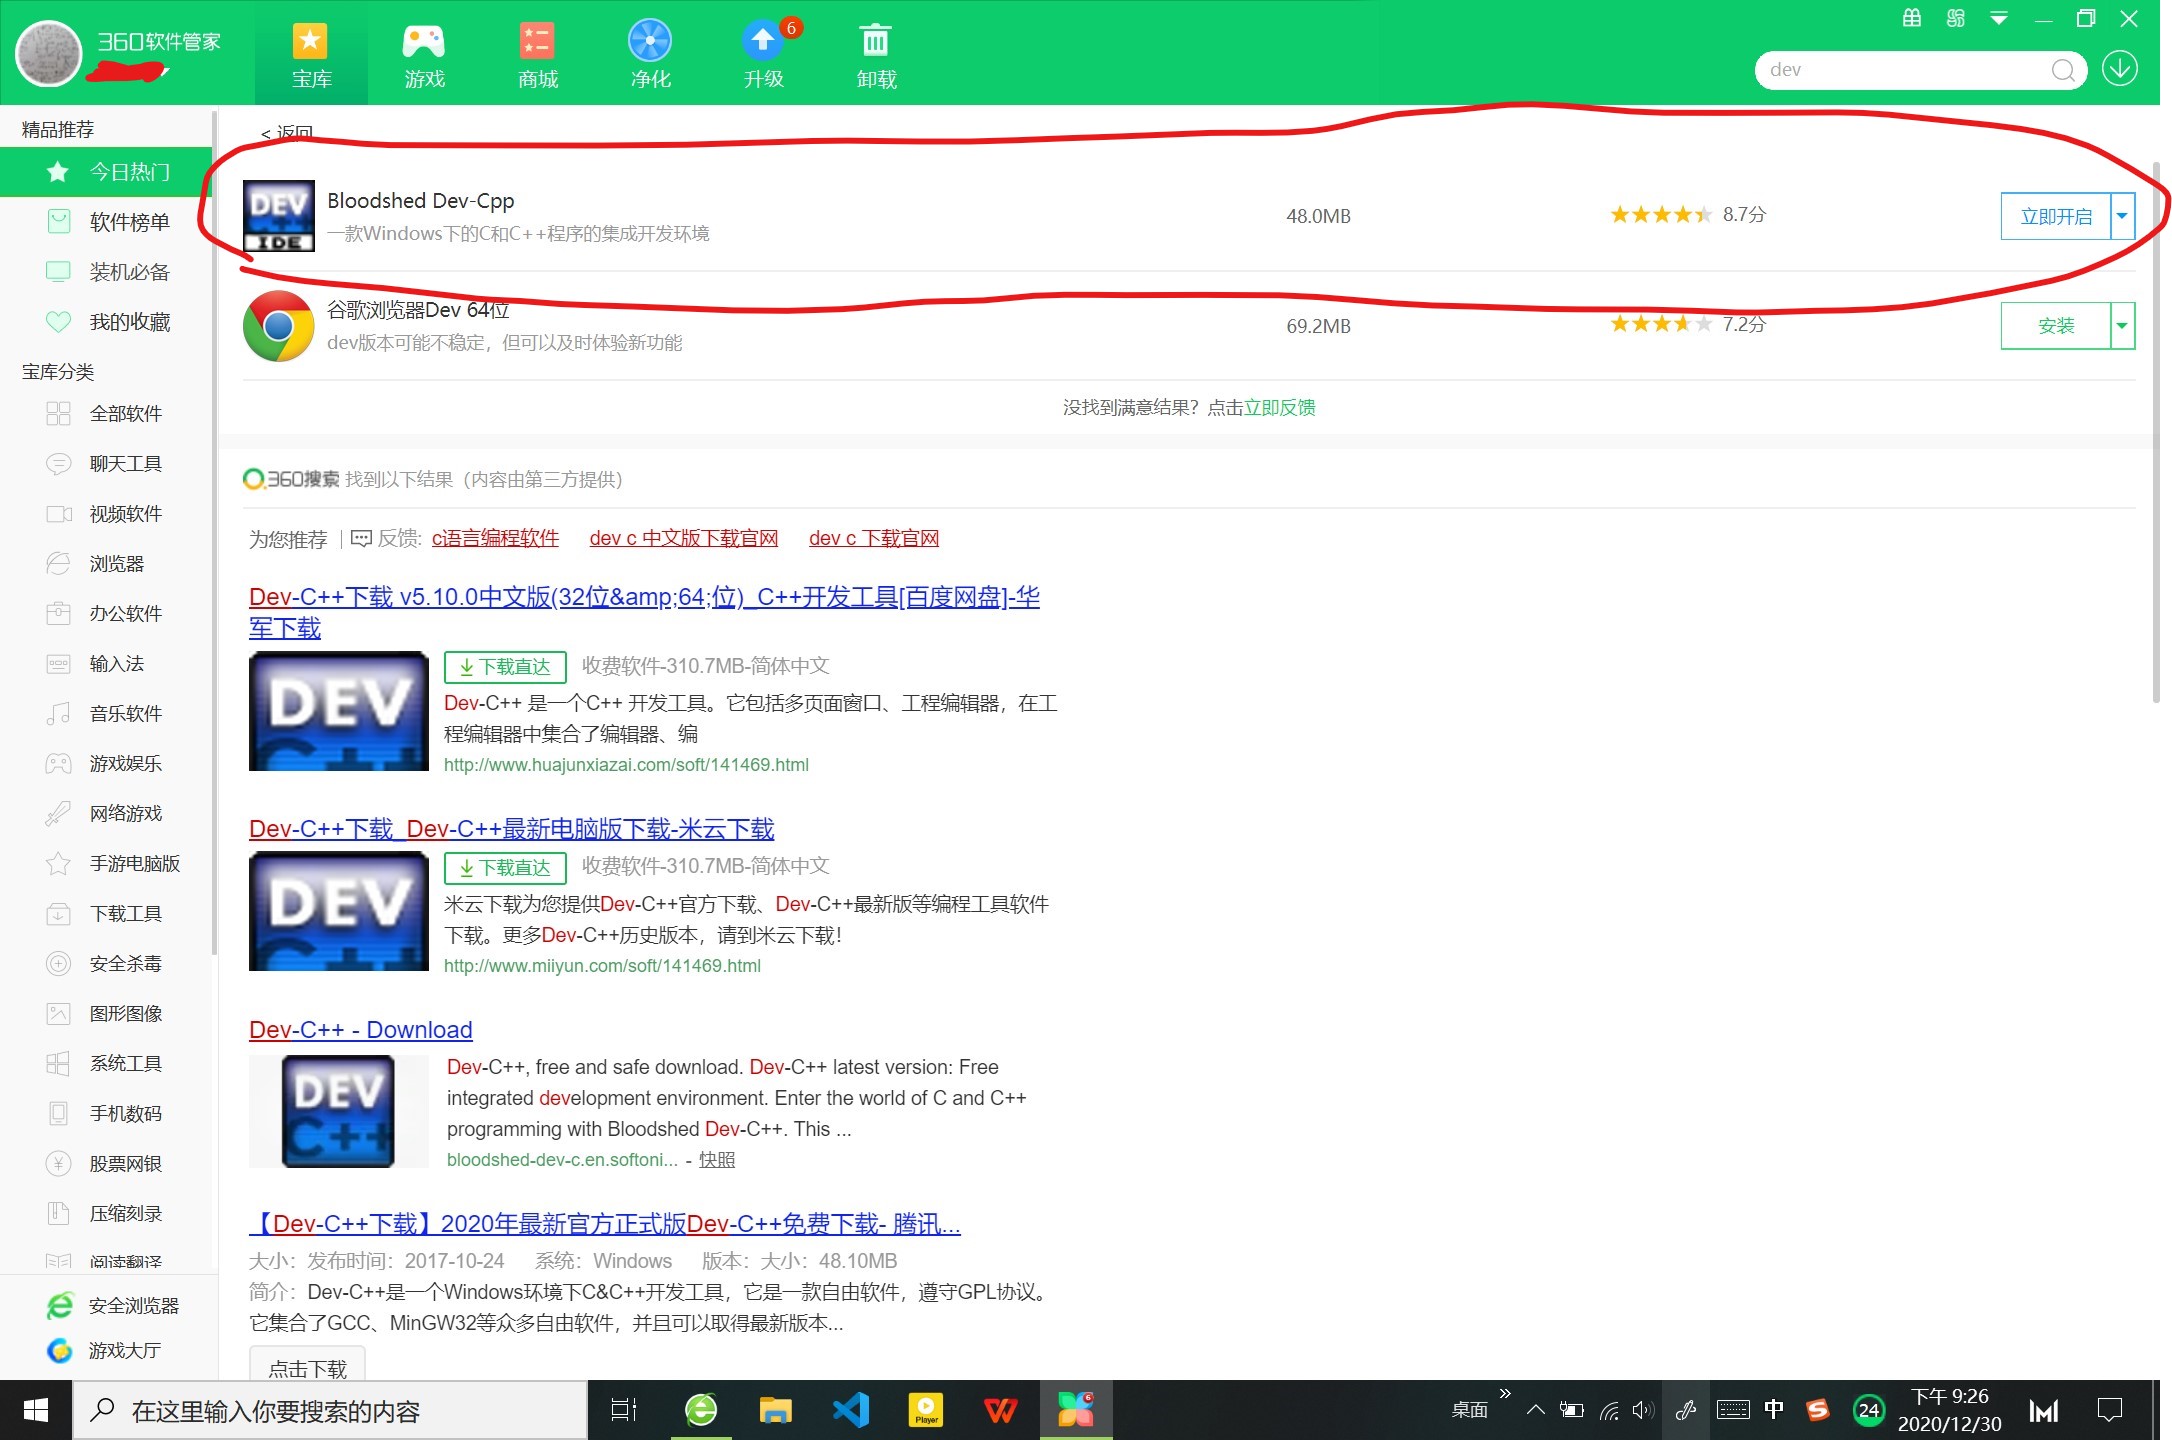
Task: Click 安装 for 谷歌浏览器Dev 64位
Action: click(x=2056, y=326)
